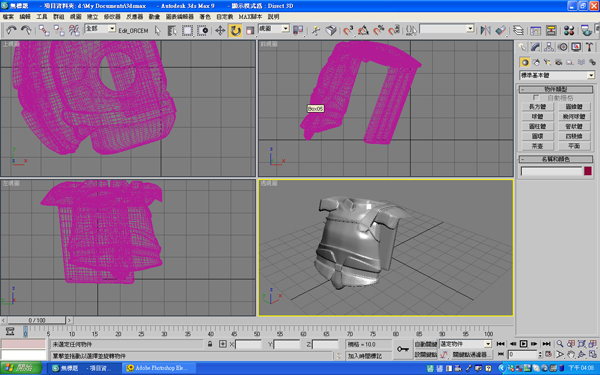600x375 pixels.
Task: Activate the Select and Rotate tool
Action: click(x=235, y=30)
